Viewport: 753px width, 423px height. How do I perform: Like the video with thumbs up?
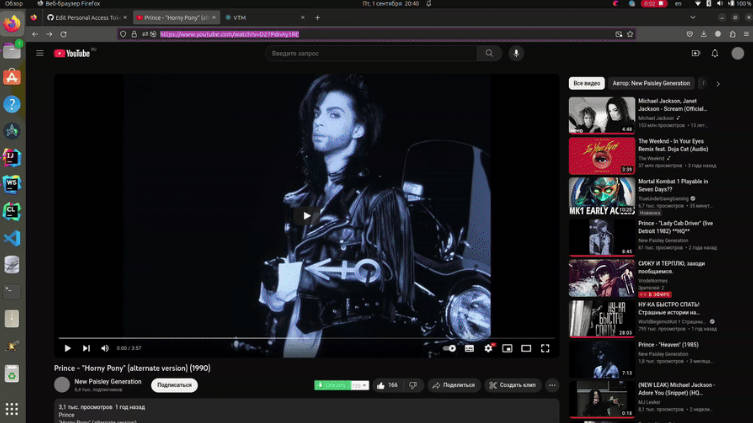pyautogui.click(x=388, y=385)
